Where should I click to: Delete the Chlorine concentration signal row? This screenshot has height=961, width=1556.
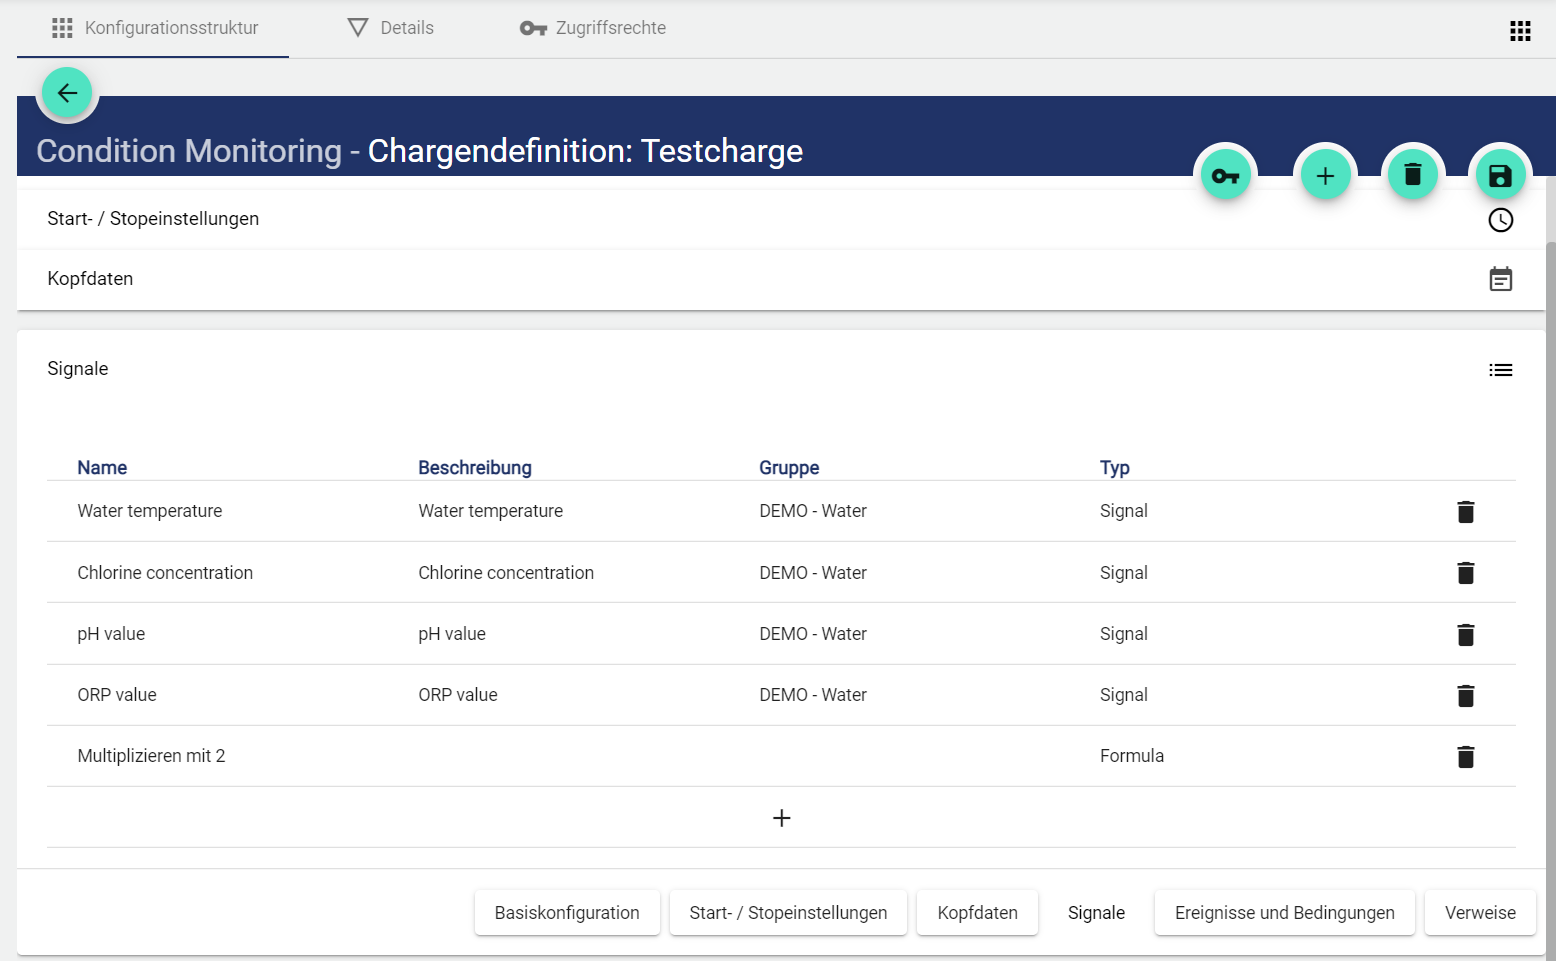[1465, 573]
